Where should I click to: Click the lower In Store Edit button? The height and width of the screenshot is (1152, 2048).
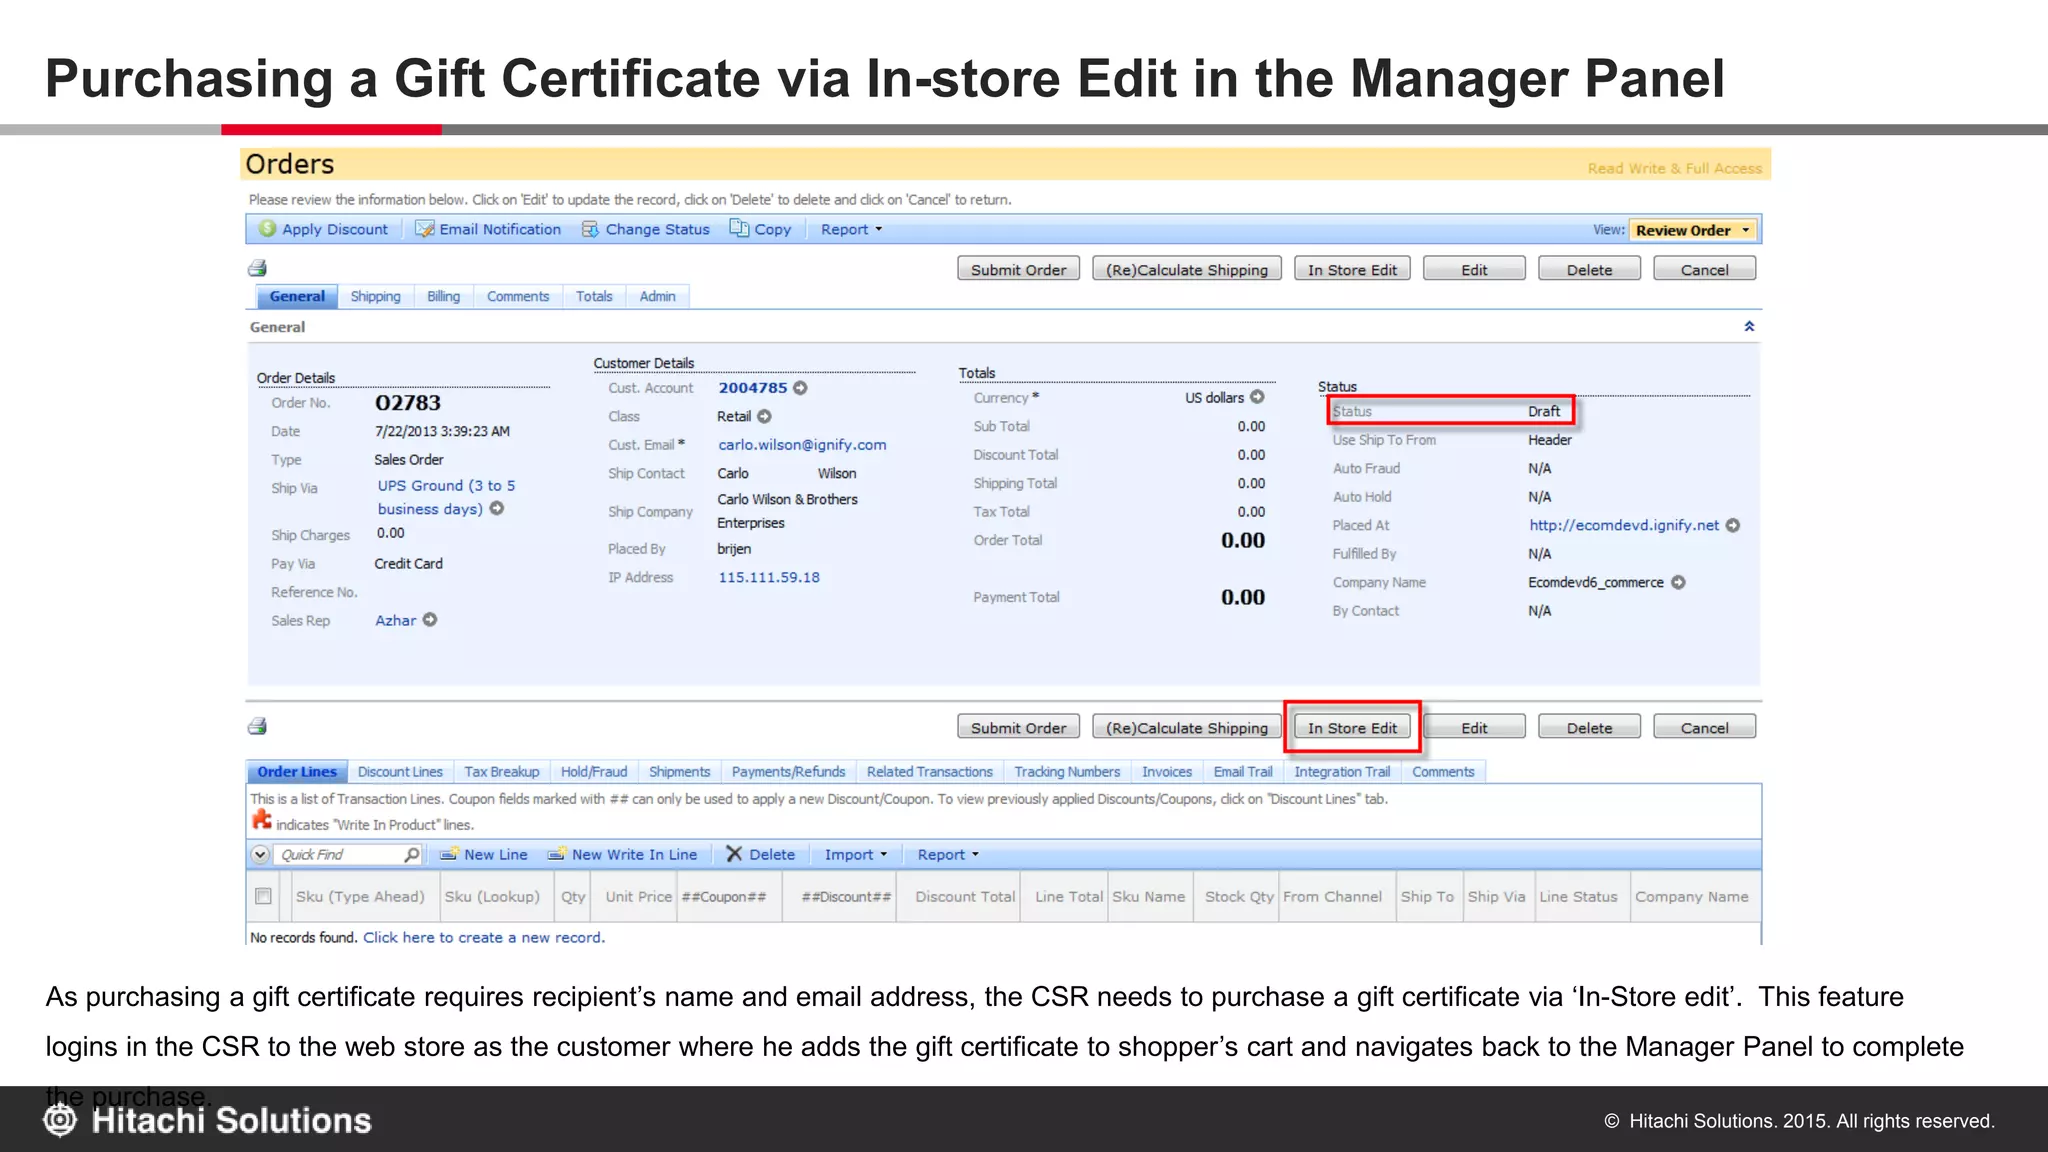1352,727
